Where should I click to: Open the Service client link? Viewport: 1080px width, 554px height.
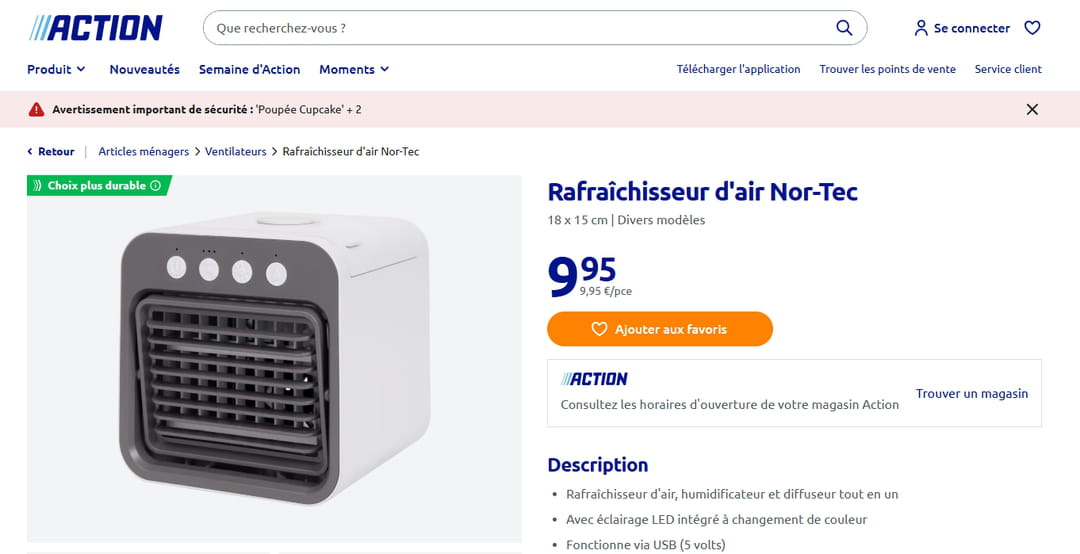coord(1008,69)
